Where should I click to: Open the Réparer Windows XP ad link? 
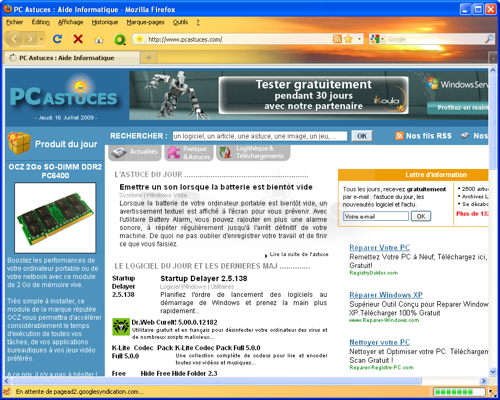[x=386, y=295]
